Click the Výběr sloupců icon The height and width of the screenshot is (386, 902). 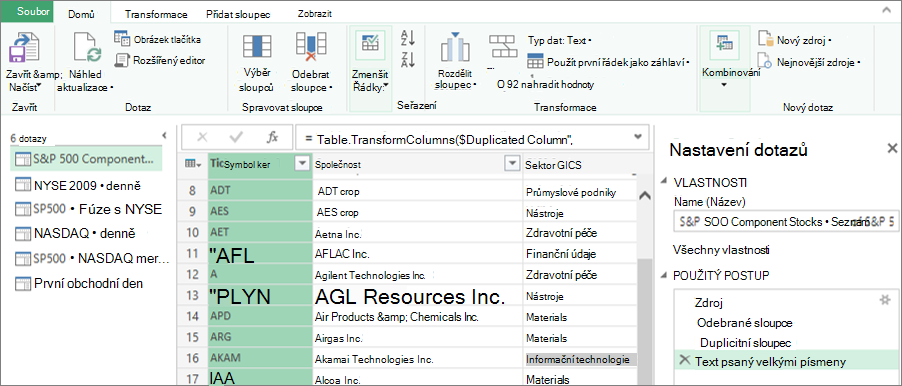click(256, 47)
